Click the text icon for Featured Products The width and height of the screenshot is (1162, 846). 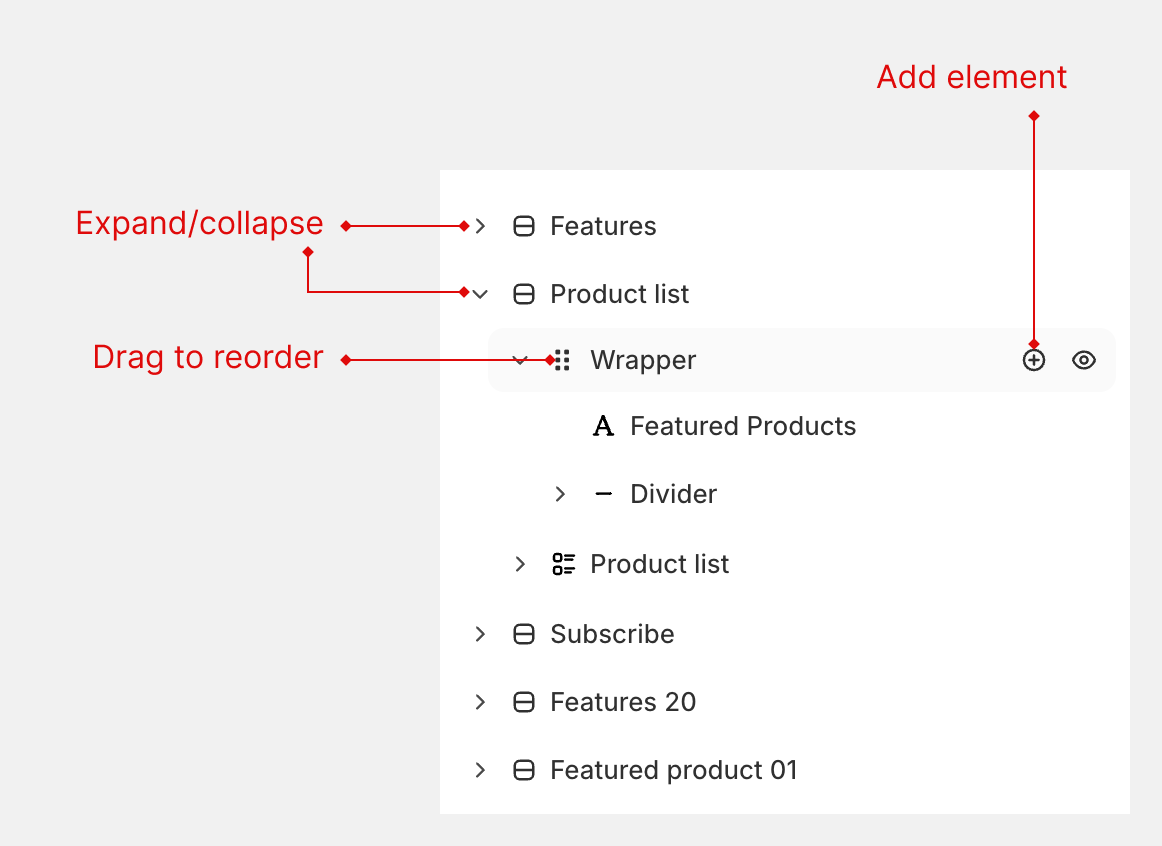coord(603,427)
